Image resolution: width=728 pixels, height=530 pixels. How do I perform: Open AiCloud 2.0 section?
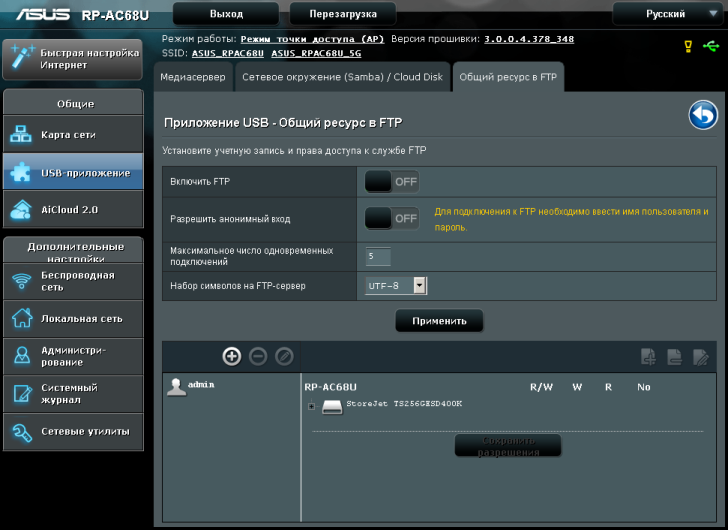tap(73, 209)
